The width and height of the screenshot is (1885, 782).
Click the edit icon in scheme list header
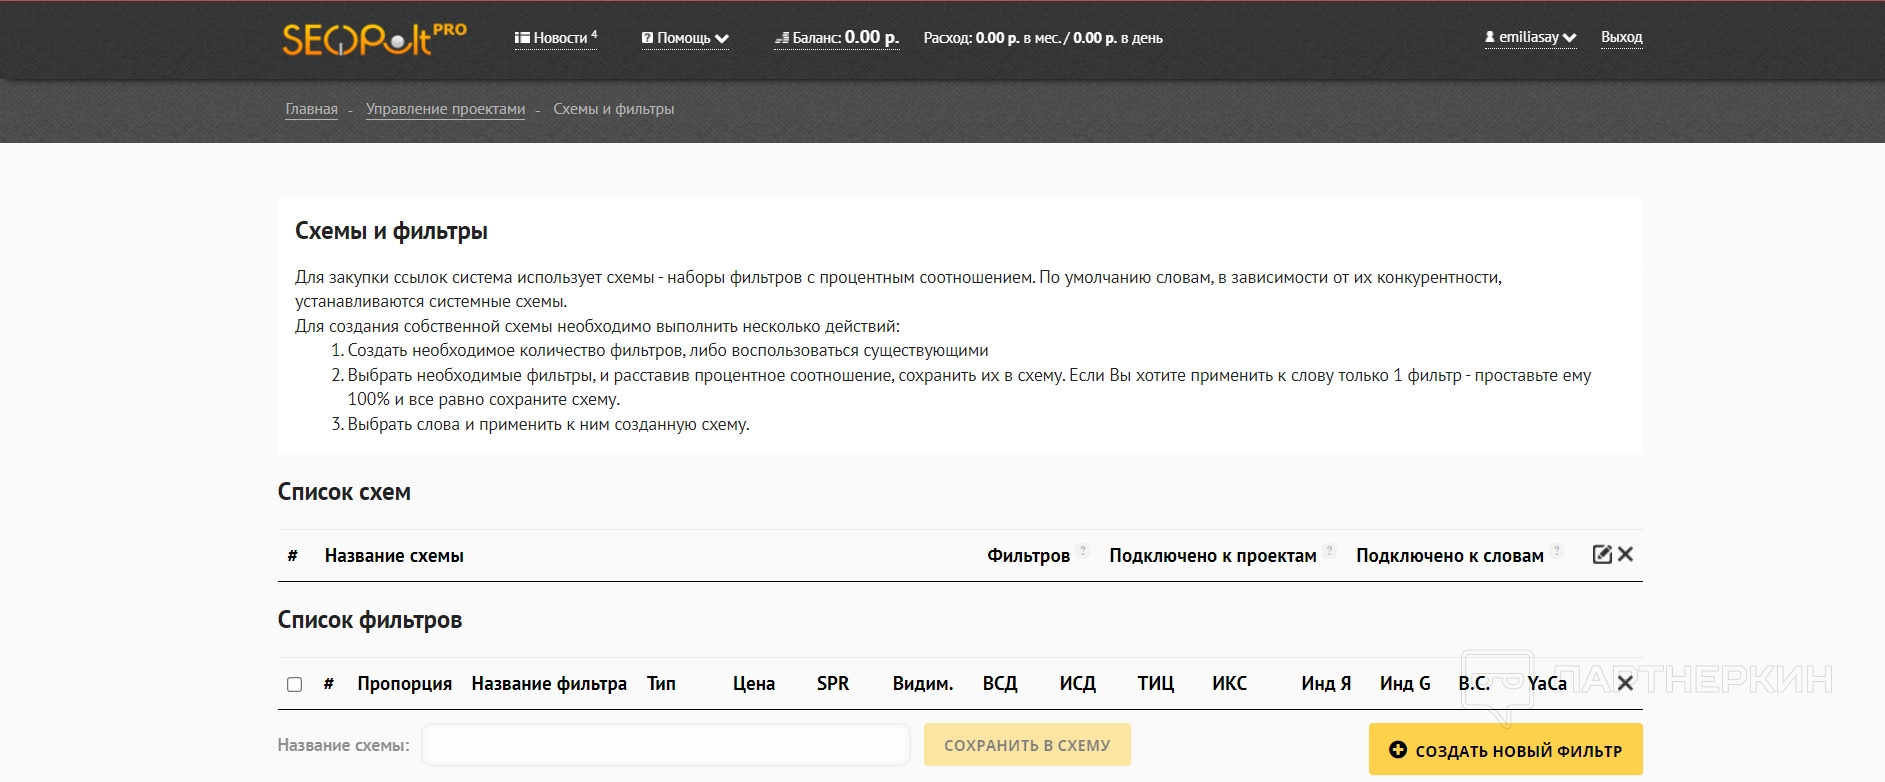(1601, 554)
